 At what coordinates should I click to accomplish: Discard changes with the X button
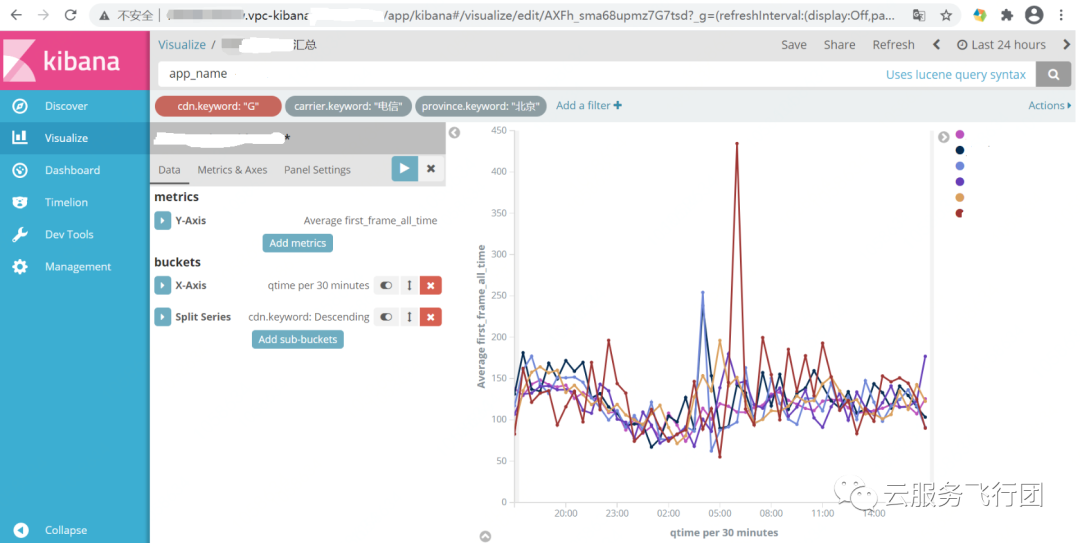click(x=430, y=169)
